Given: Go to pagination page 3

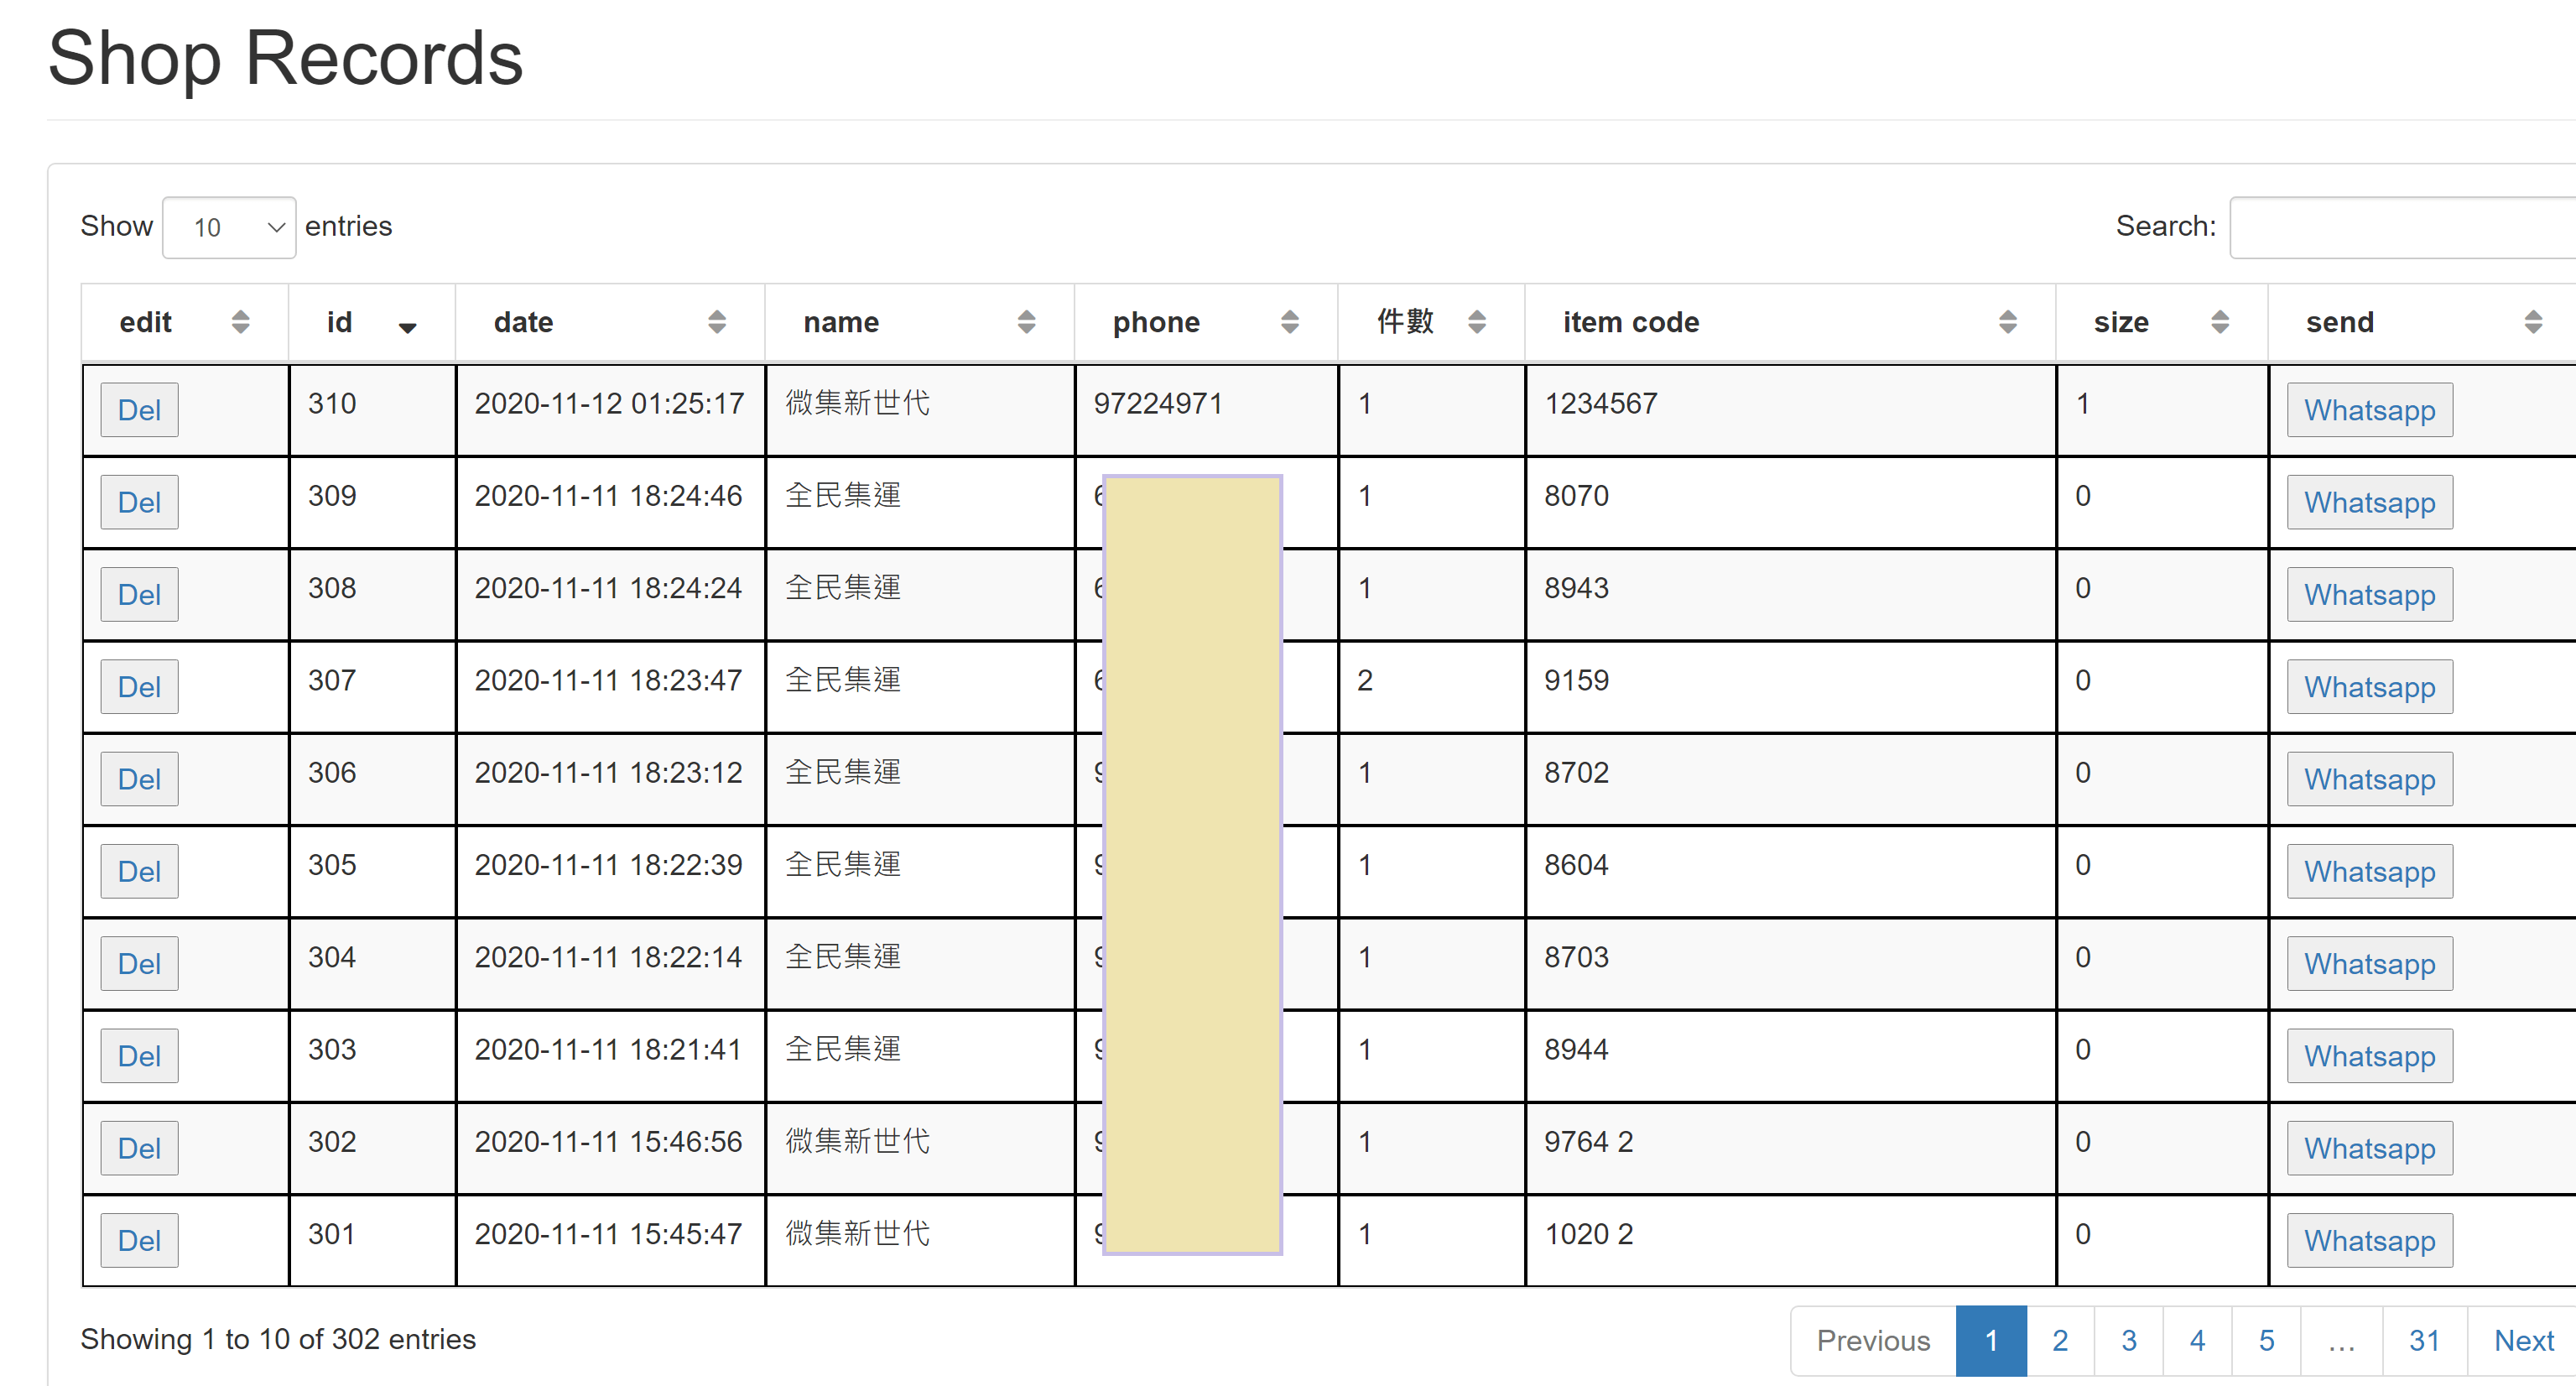Looking at the screenshot, I should coord(2129,1341).
